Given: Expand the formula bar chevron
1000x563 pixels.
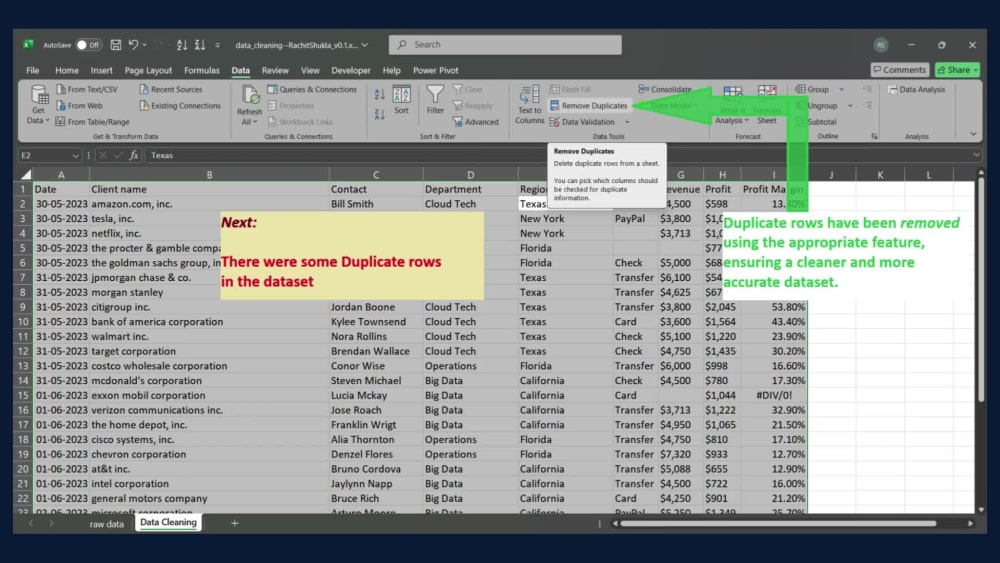Looking at the screenshot, I should [976, 155].
